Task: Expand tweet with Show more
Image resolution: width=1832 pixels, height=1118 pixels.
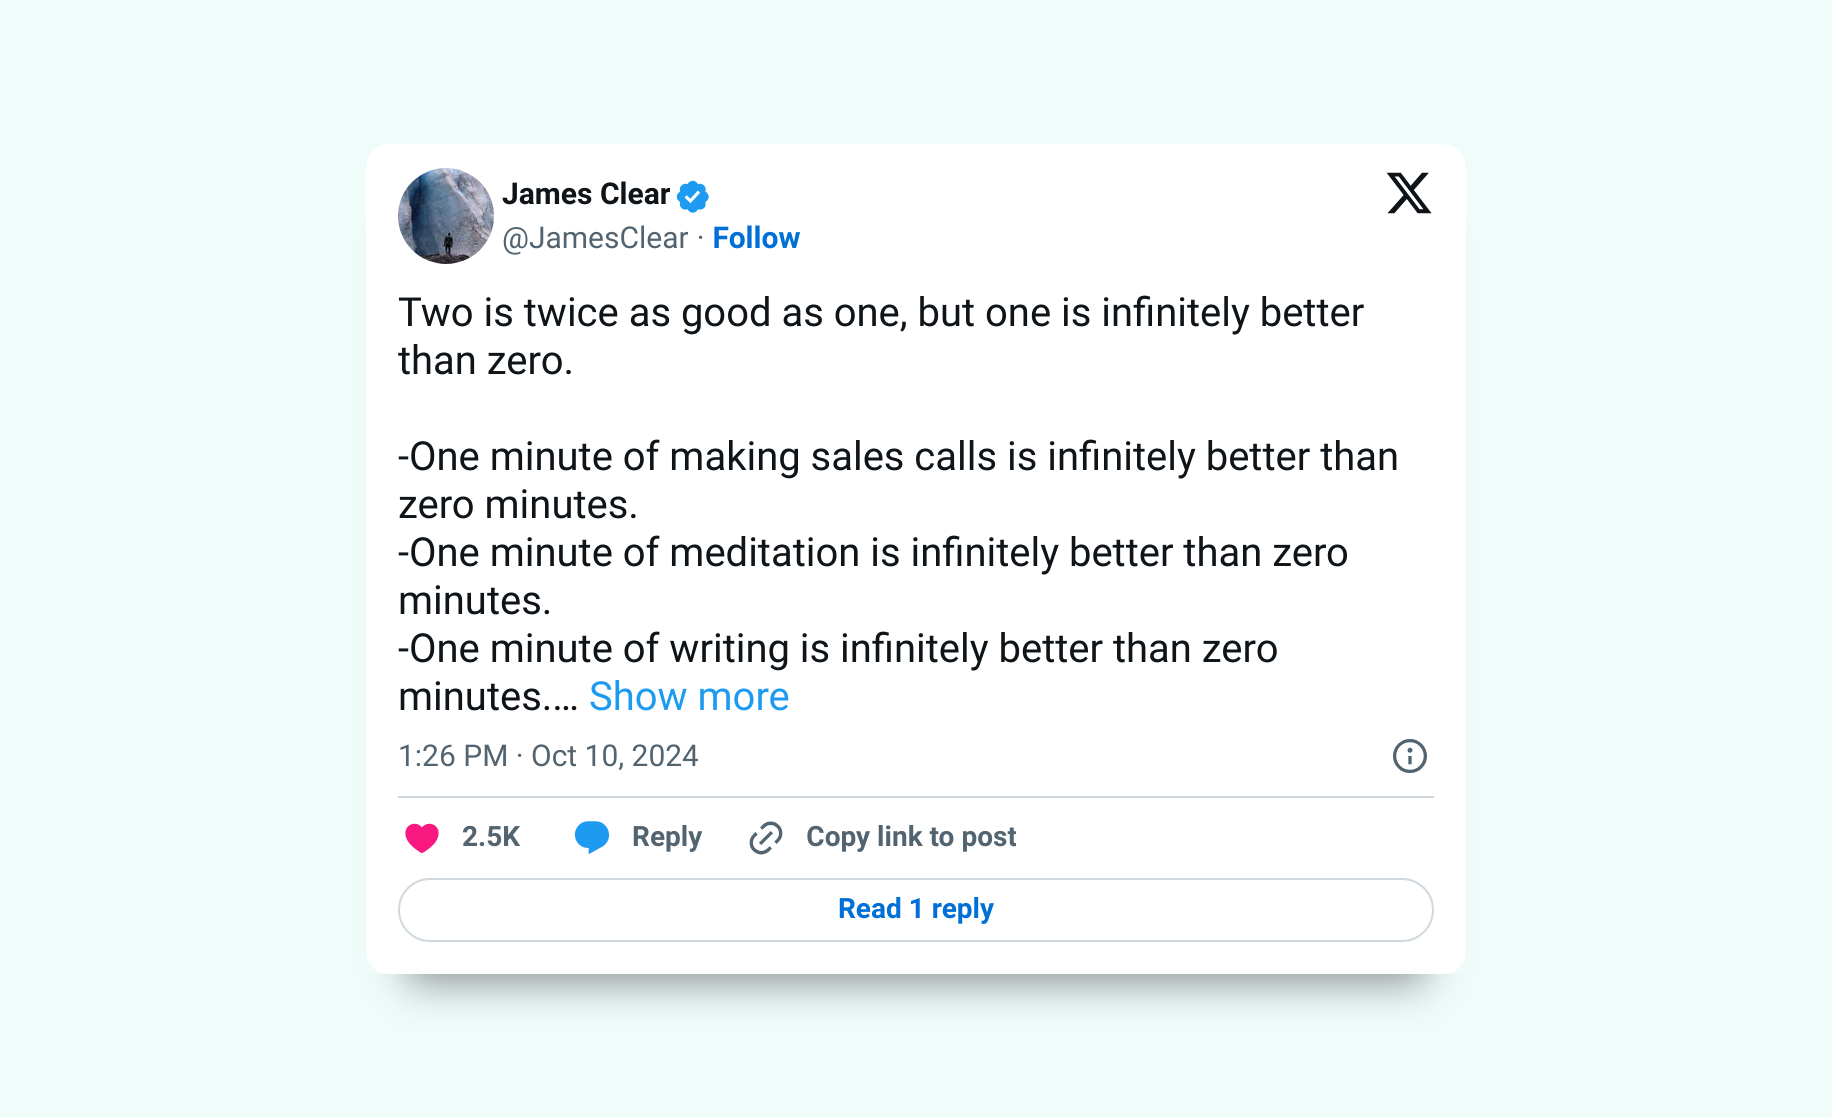Action: 689,697
